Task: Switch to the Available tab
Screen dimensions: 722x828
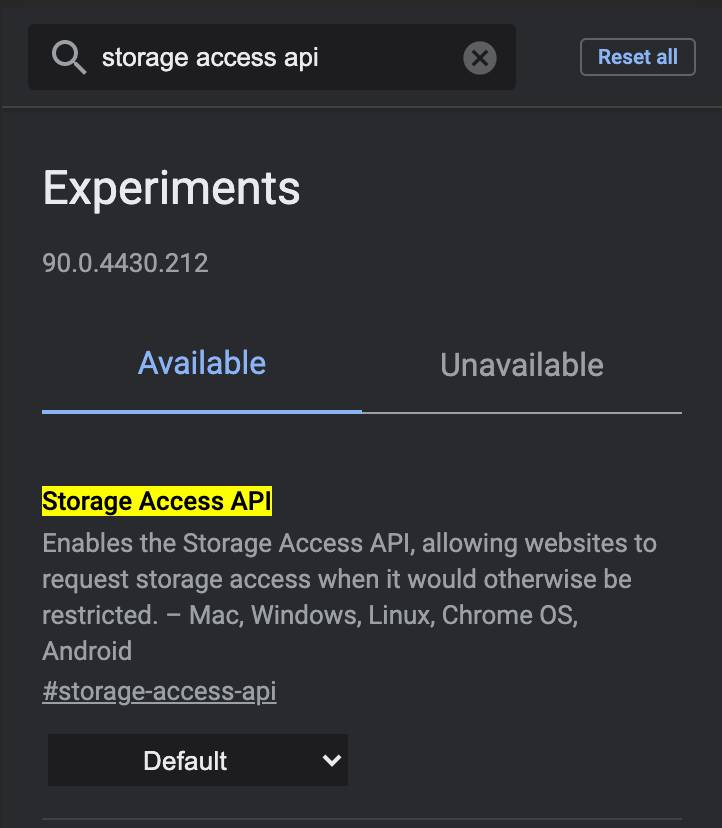Action: (202, 363)
